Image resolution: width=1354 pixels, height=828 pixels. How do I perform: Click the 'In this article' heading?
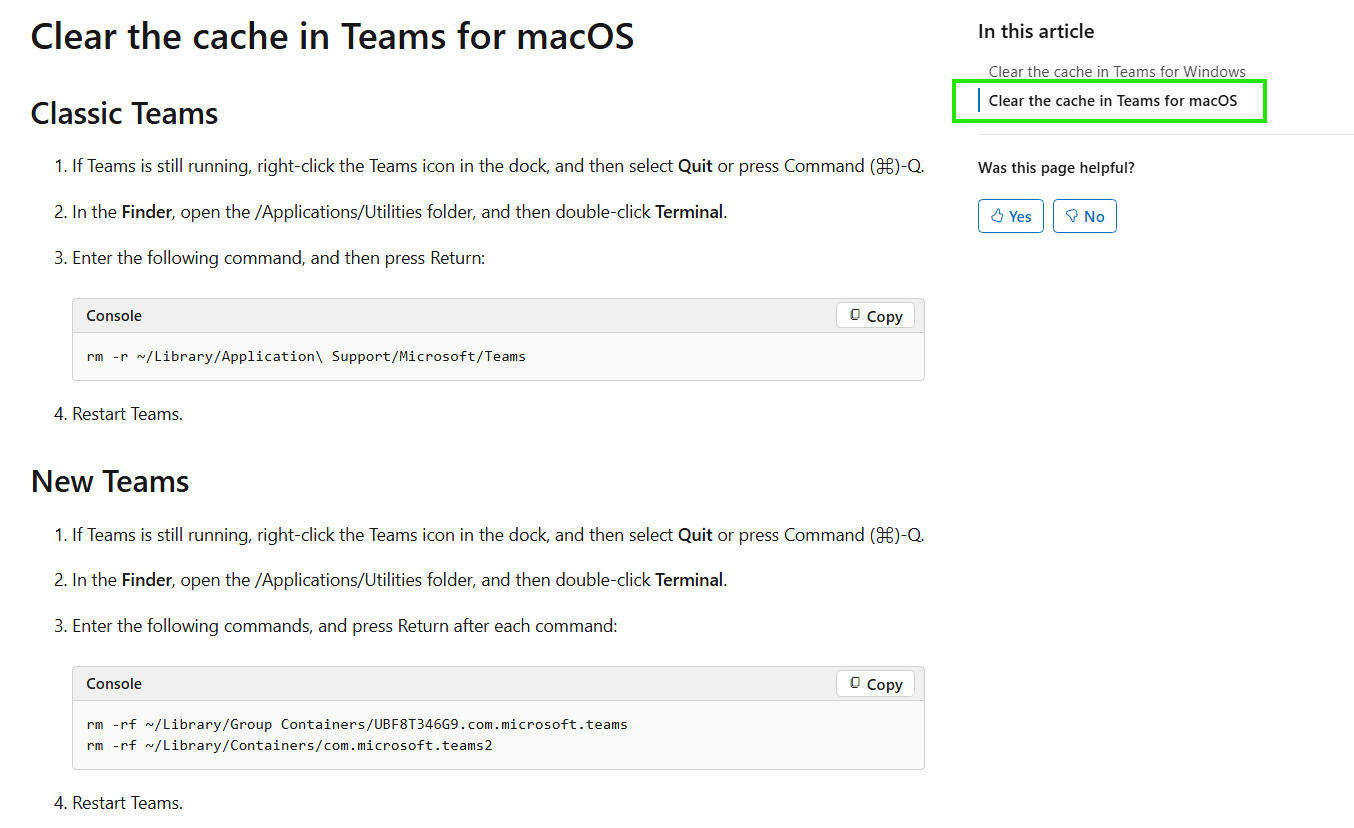(1036, 31)
